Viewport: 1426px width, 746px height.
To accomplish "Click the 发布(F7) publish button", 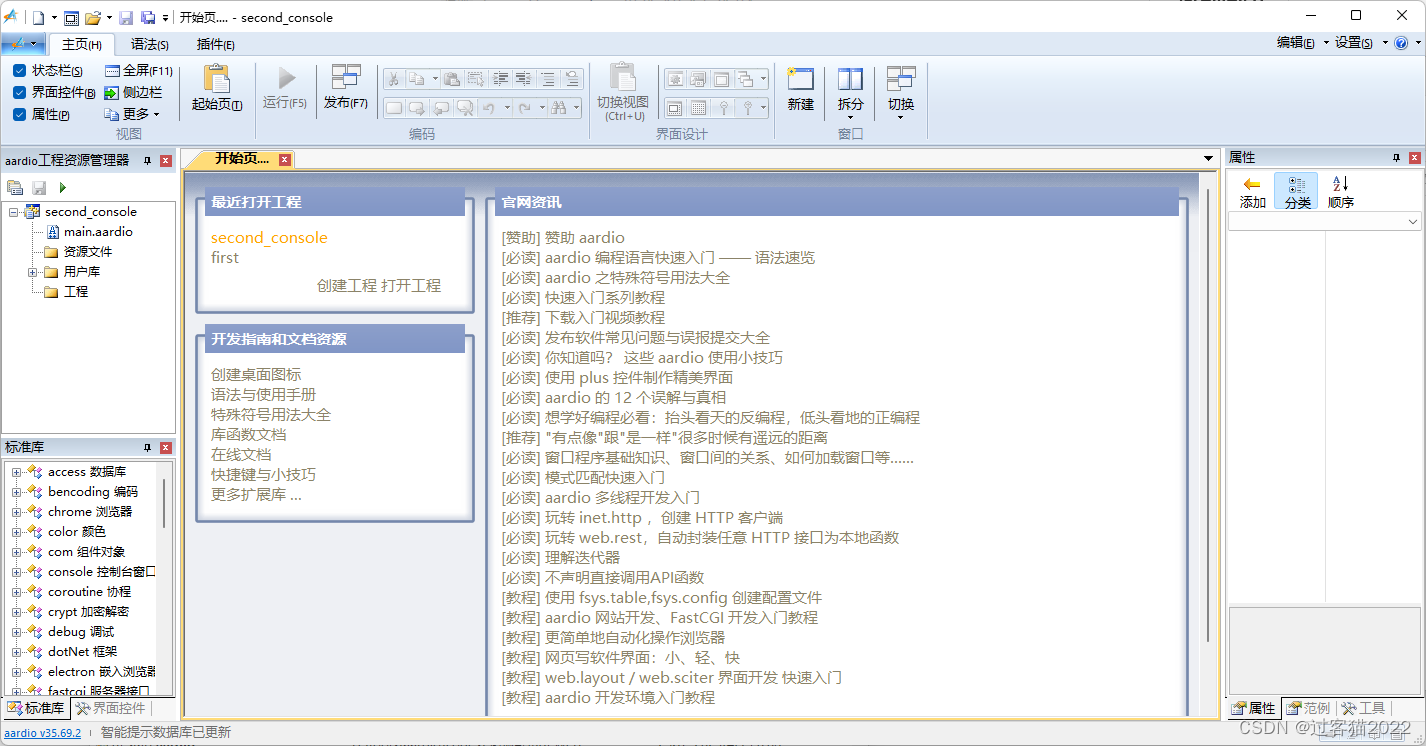I will point(346,90).
